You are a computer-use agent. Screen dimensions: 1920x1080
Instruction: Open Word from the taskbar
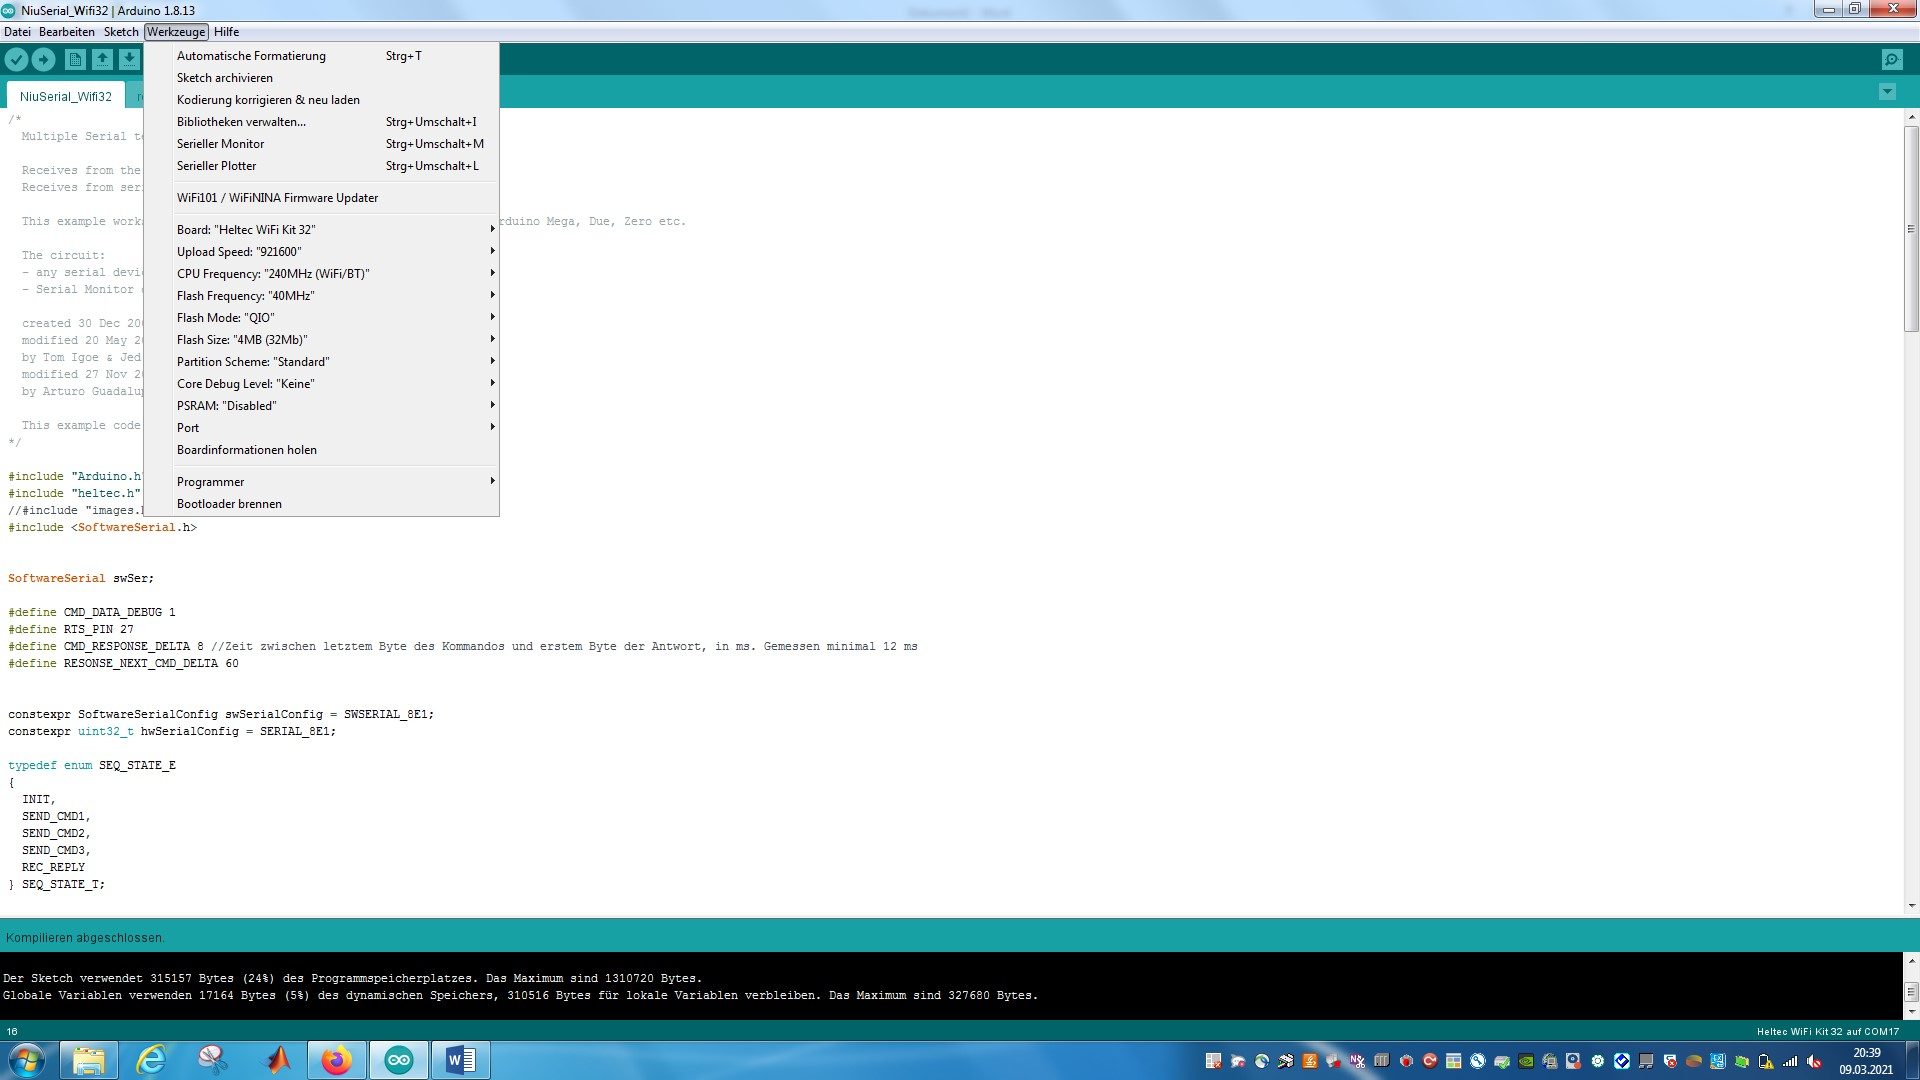[x=460, y=1060]
